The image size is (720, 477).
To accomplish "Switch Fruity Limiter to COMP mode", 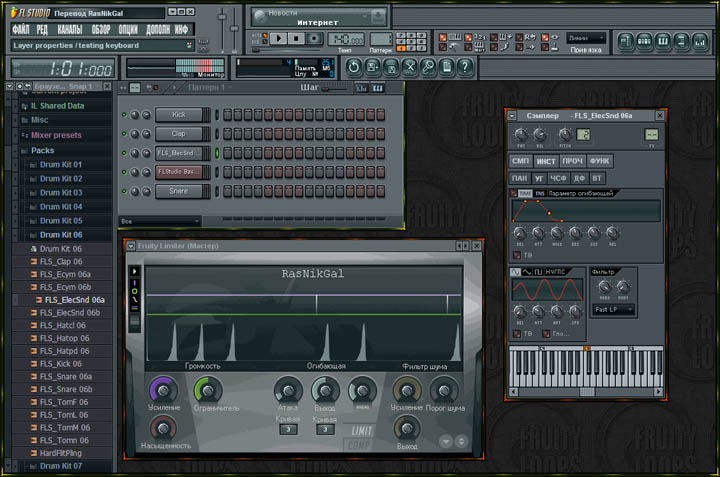I will point(358,445).
